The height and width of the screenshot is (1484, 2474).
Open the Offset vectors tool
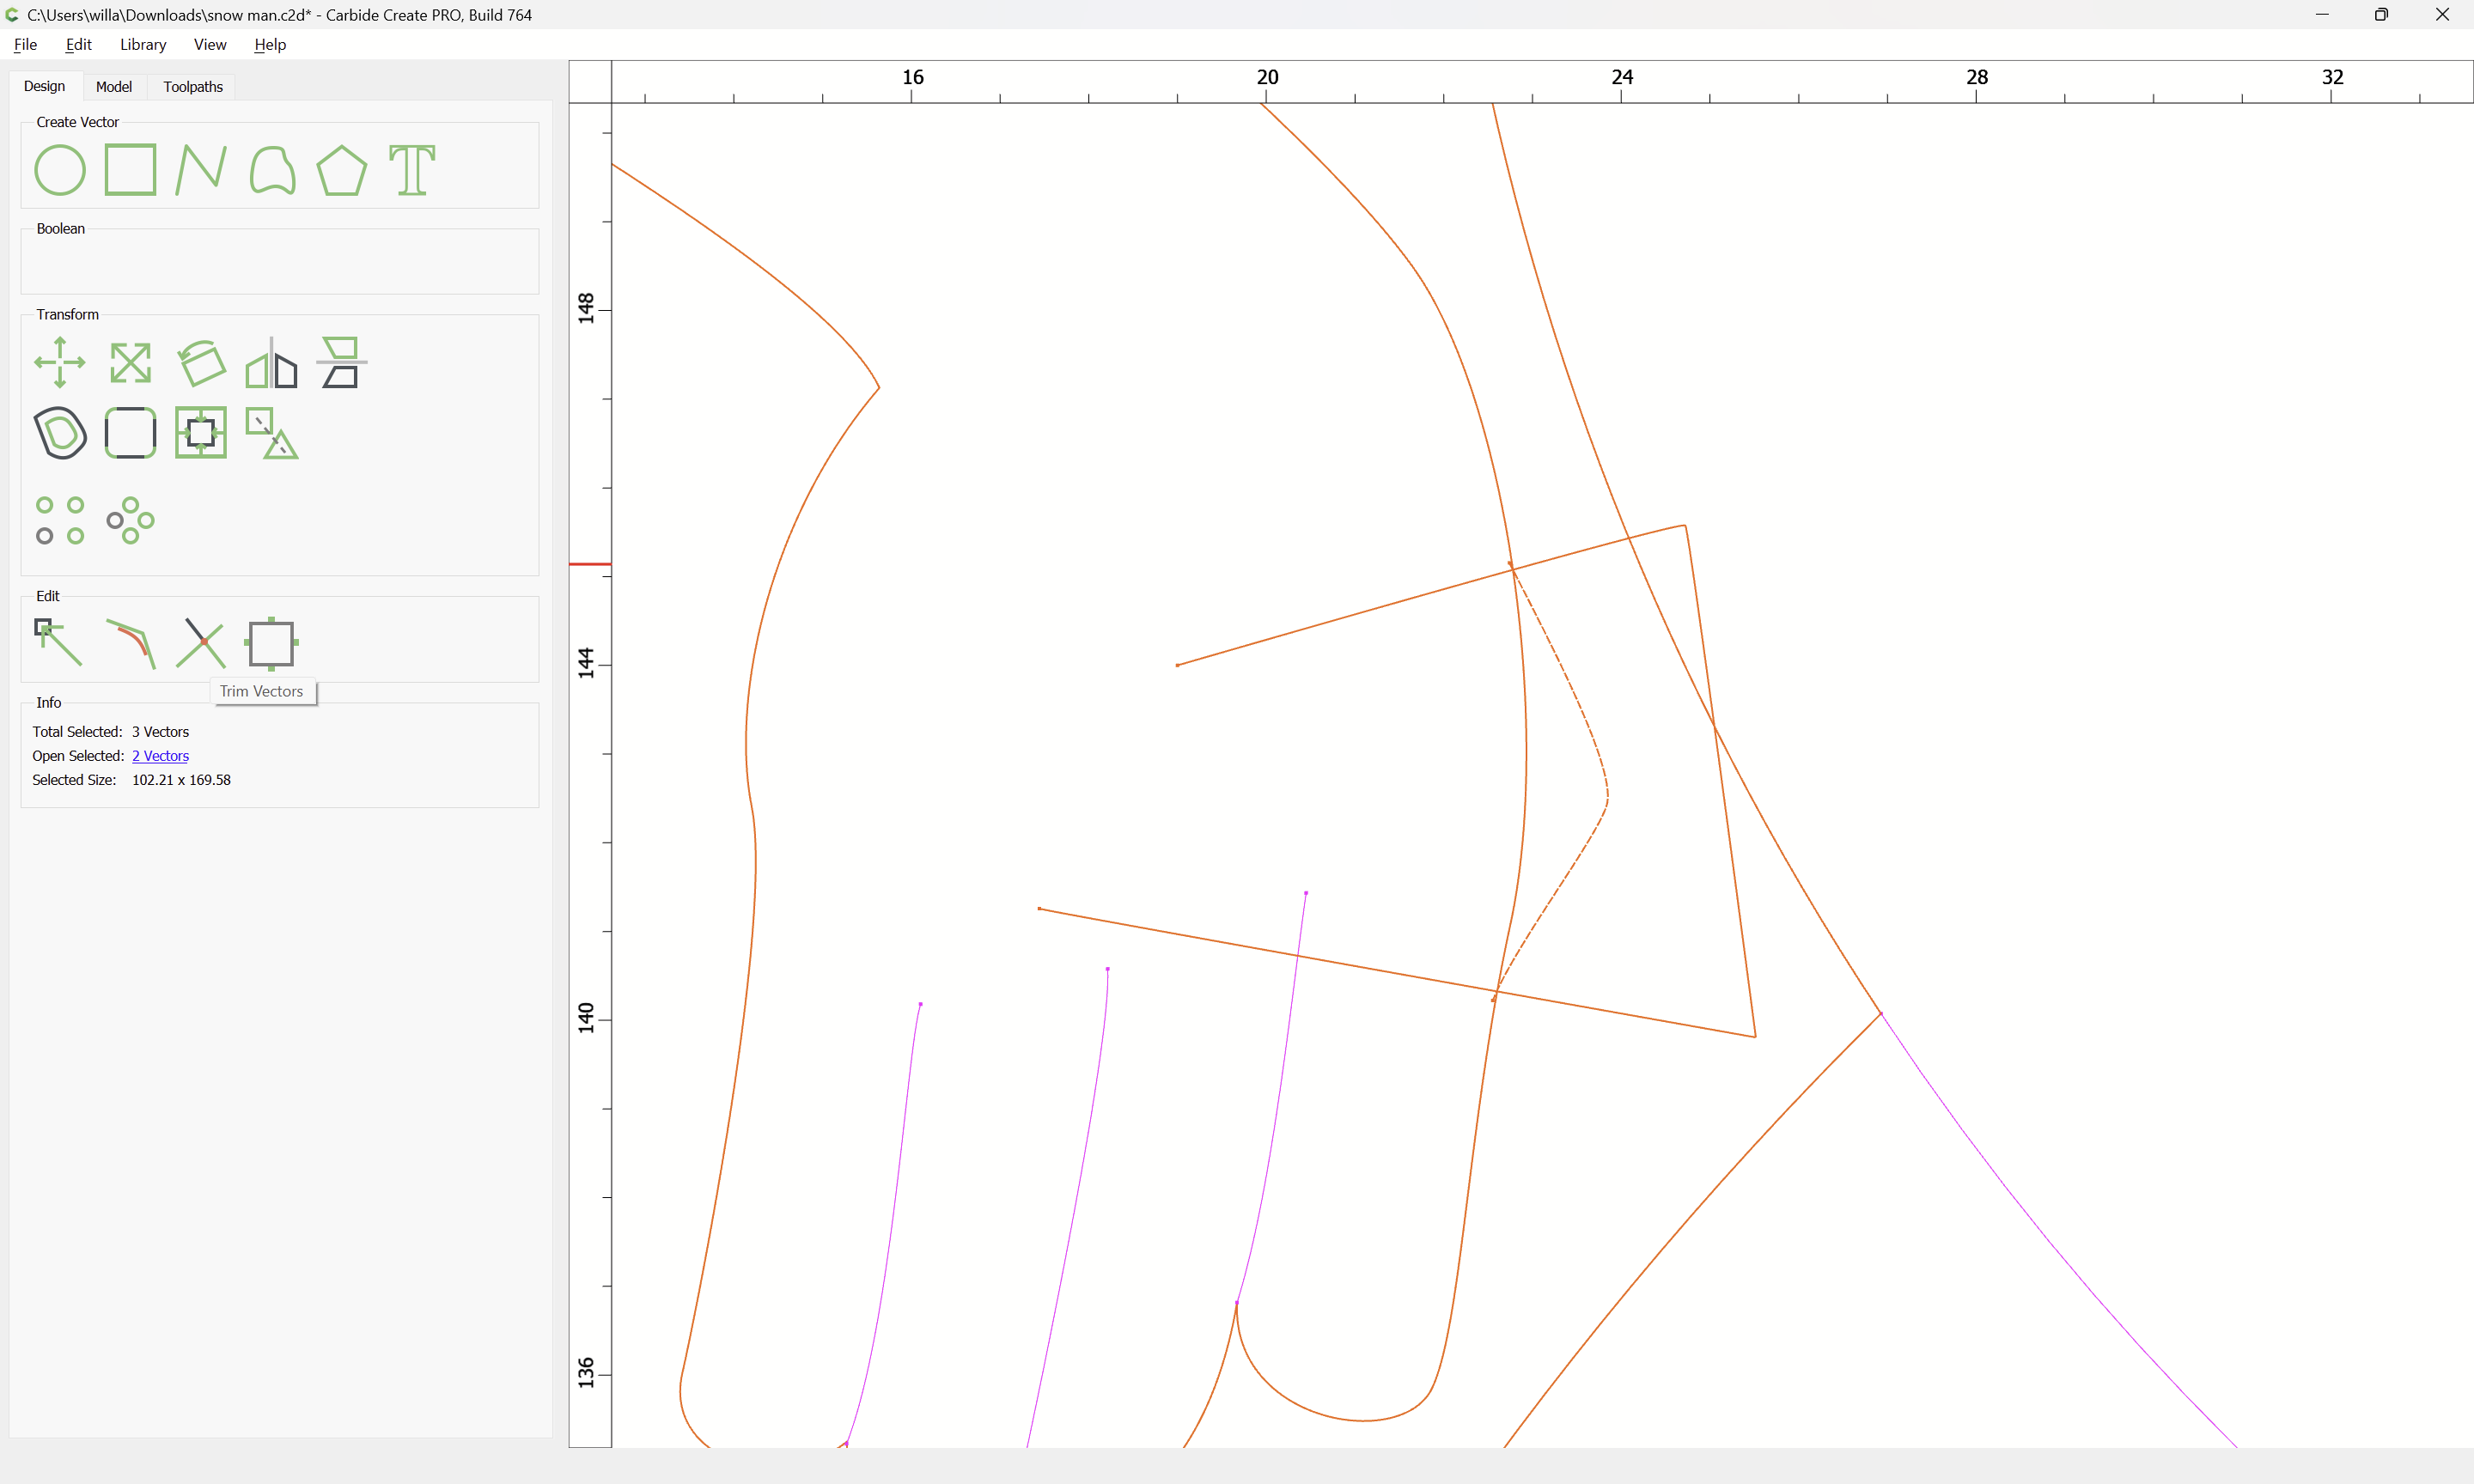pos(60,433)
